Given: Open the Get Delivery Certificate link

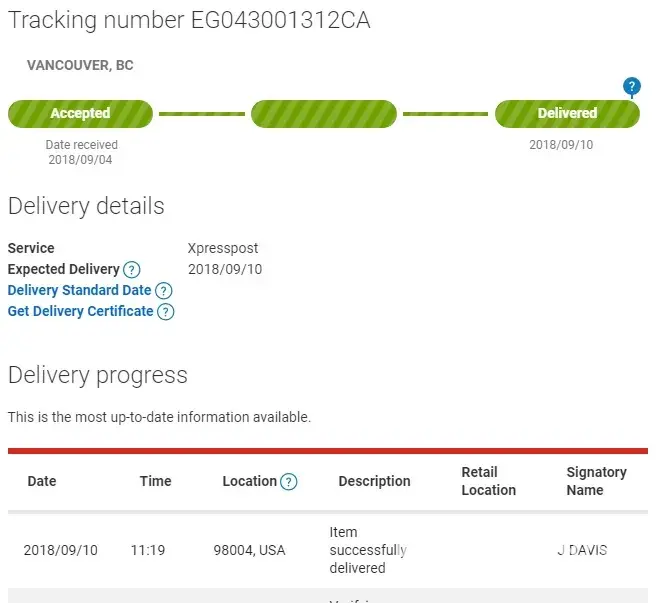Looking at the screenshot, I should [x=80, y=311].
